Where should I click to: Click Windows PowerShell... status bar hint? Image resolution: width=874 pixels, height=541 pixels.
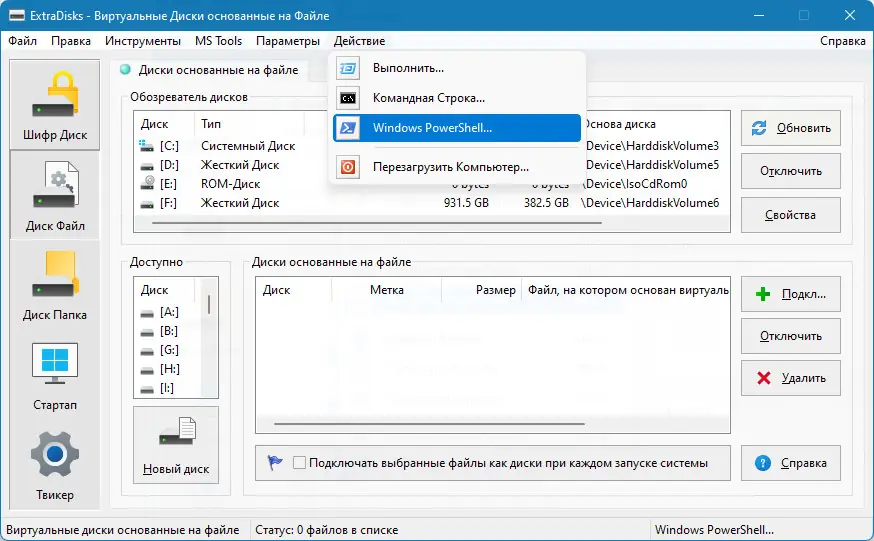point(714,530)
